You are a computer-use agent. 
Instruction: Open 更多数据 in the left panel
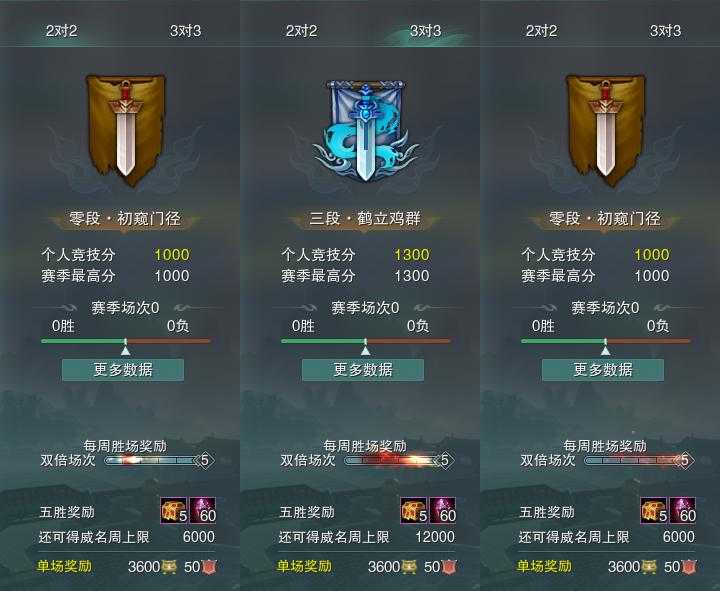pyautogui.click(x=123, y=370)
